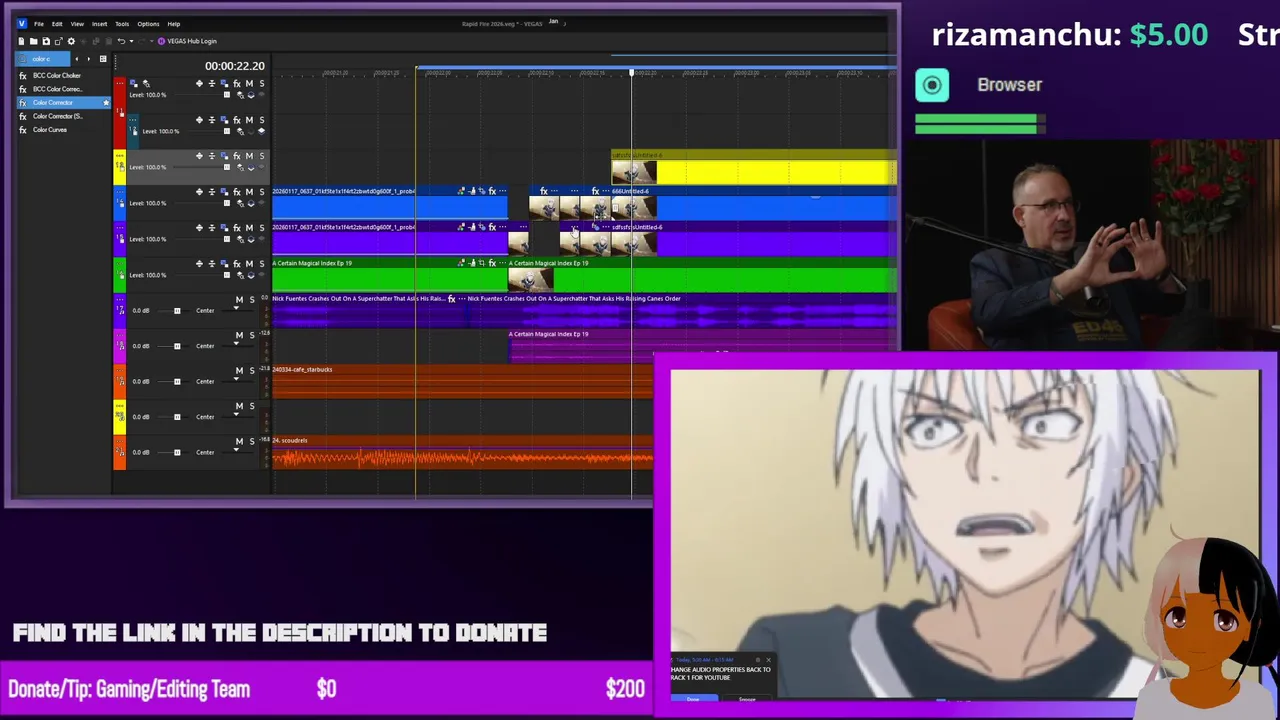This screenshot has height=720, width=1280.
Task: Switch the effects list view layout icon
Action: pyautogui.click(x=102, y=59)
